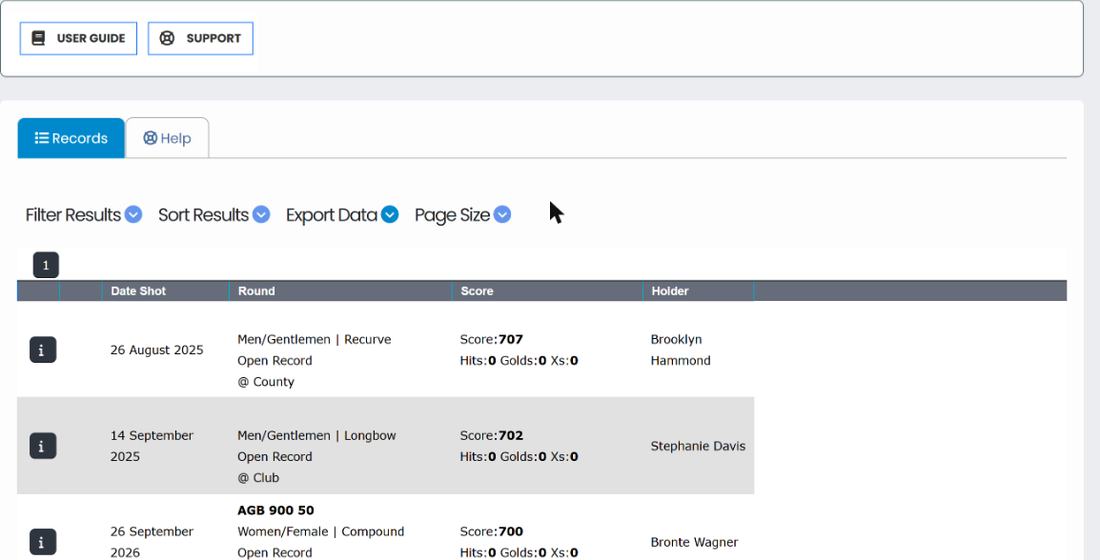The image size is (1100, 560).
Task: Click the list icon on Records tab
Action: (42, 138)
